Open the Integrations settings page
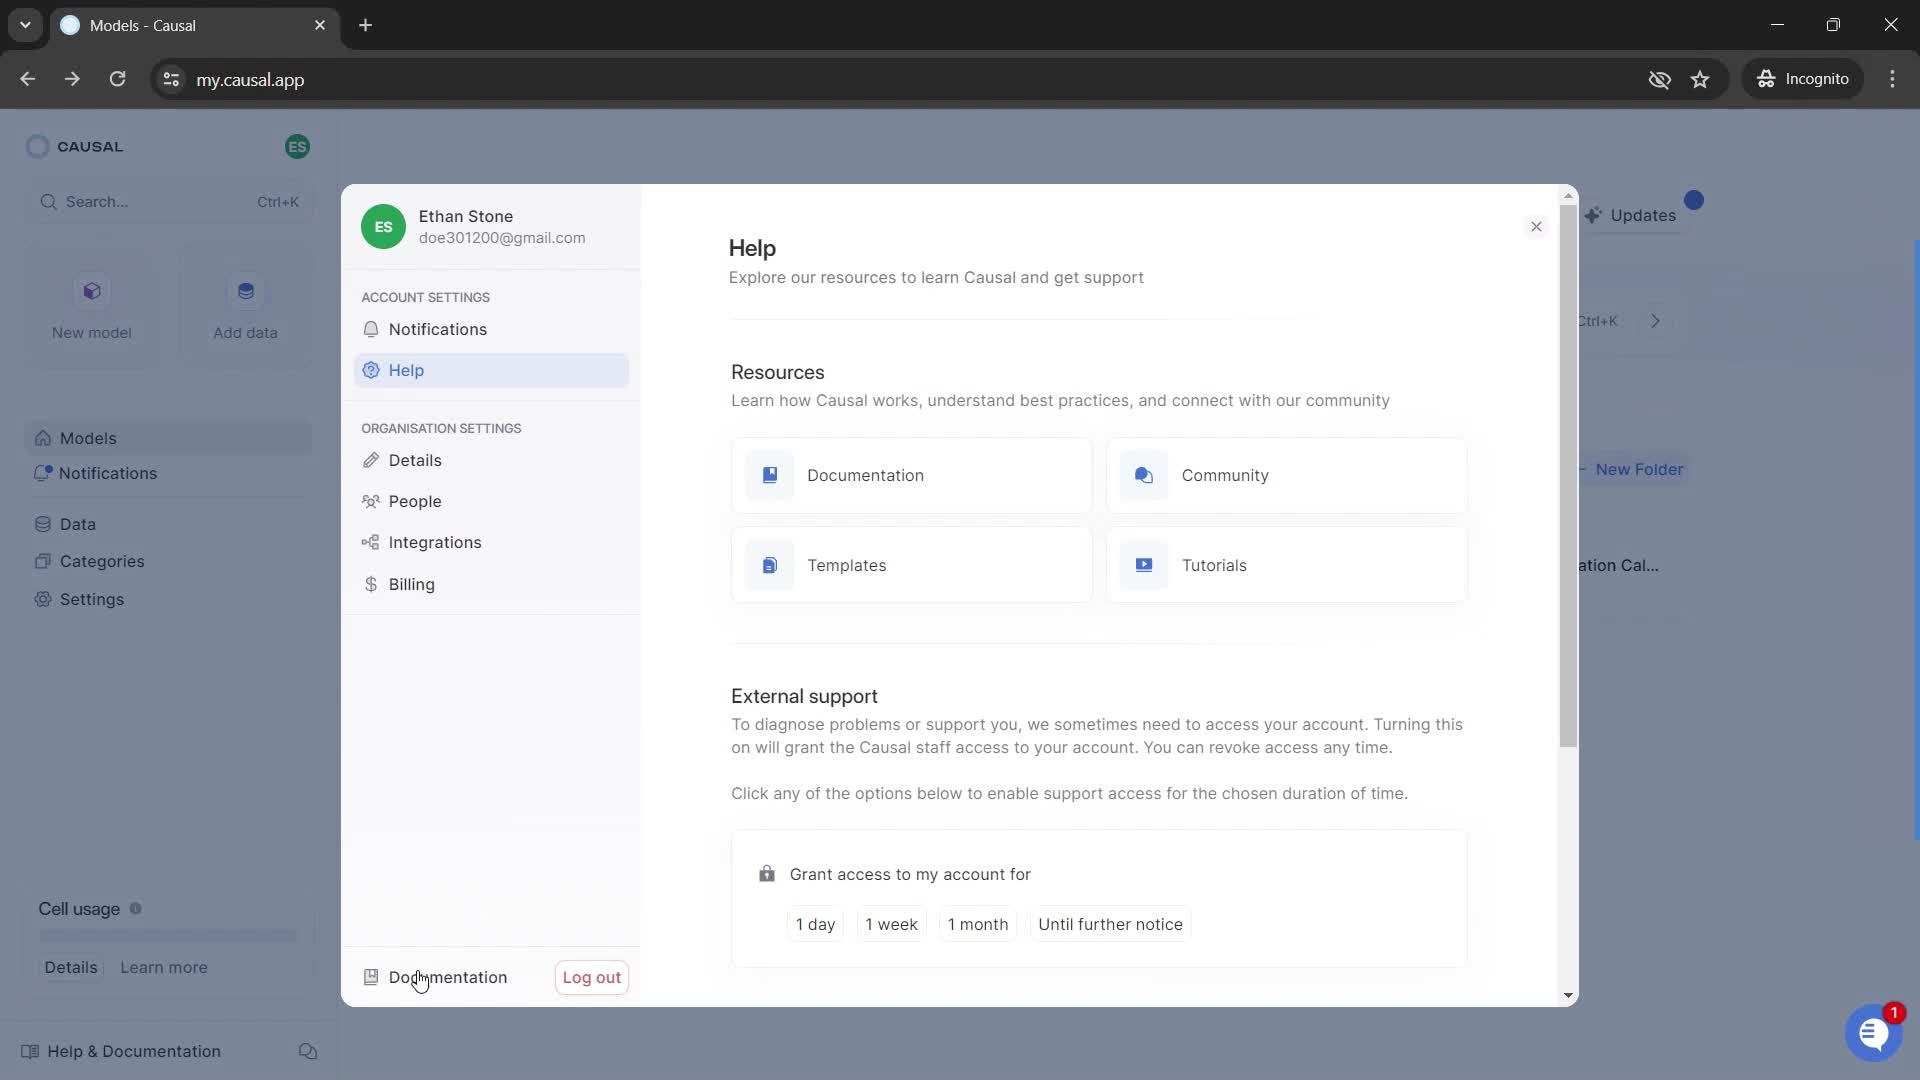The height and width of the screenshot is (1080, 1920). click(x=435, y=542)
